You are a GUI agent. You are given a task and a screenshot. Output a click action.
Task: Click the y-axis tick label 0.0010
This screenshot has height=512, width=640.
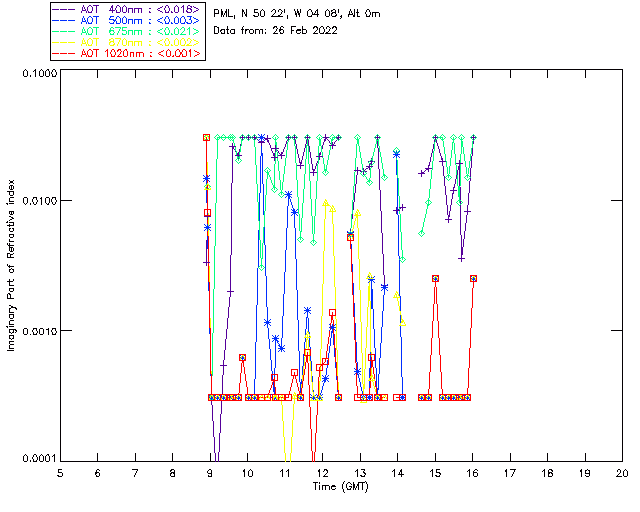click(39, 331)
